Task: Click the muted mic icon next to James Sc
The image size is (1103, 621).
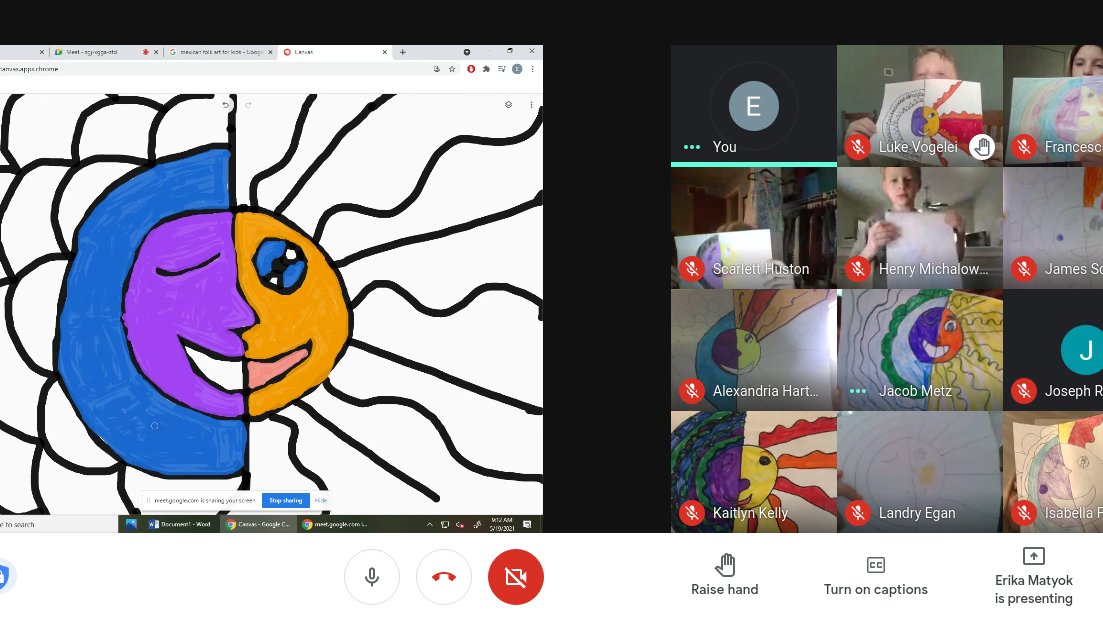Action: pyautogui.click(x=1024, y=269)
